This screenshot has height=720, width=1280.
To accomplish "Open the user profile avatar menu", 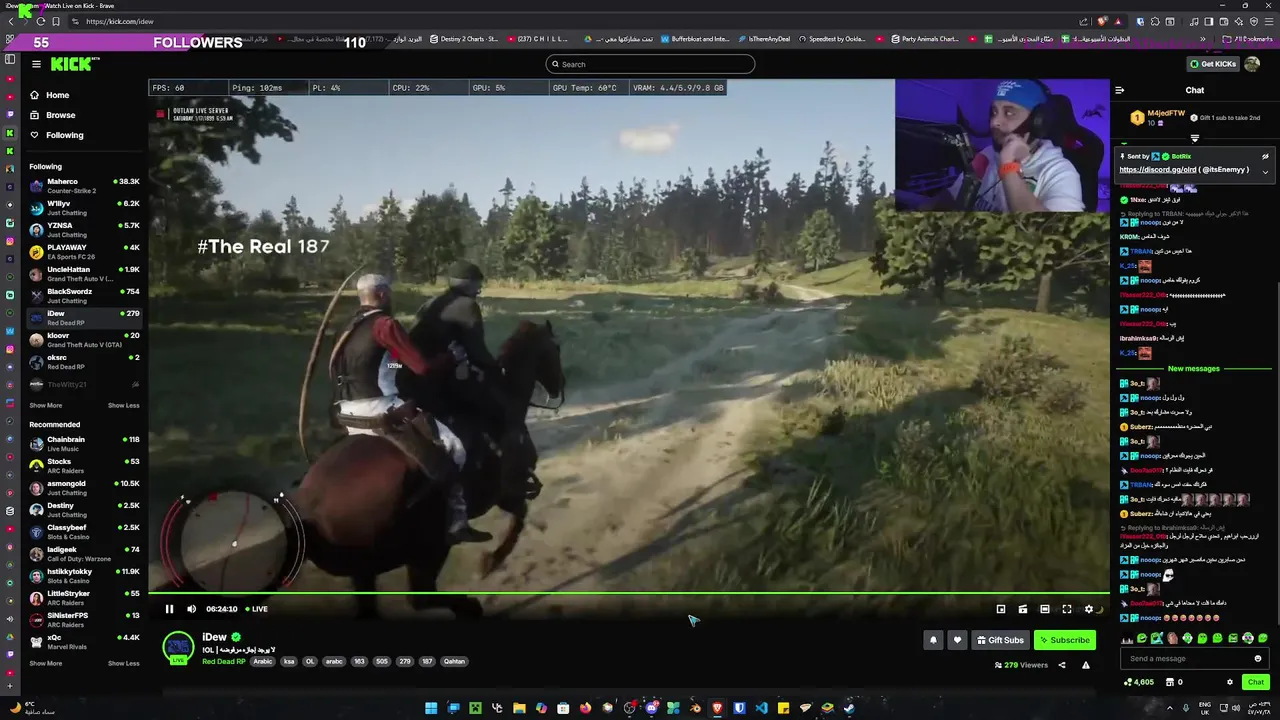I will point(1253,64).
